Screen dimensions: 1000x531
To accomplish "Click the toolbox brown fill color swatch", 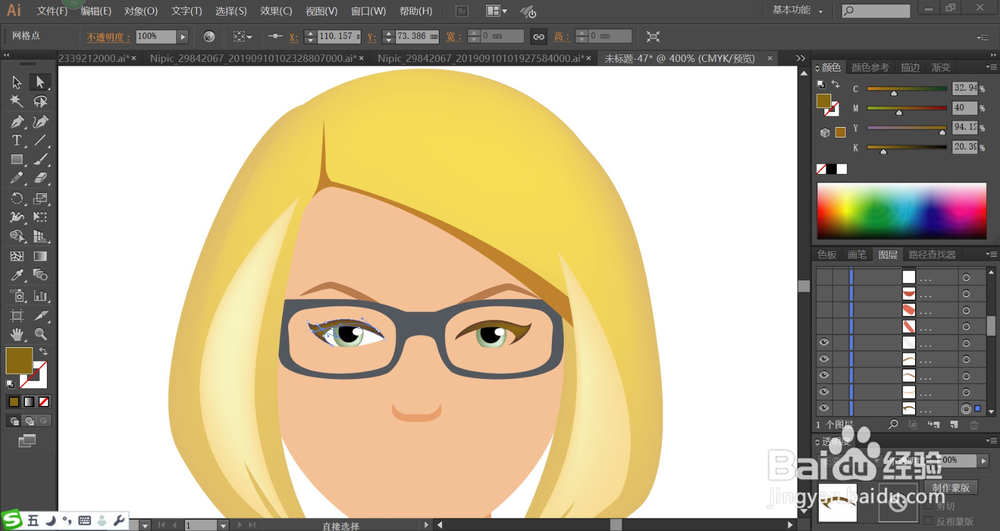I will tap(18, 360).
